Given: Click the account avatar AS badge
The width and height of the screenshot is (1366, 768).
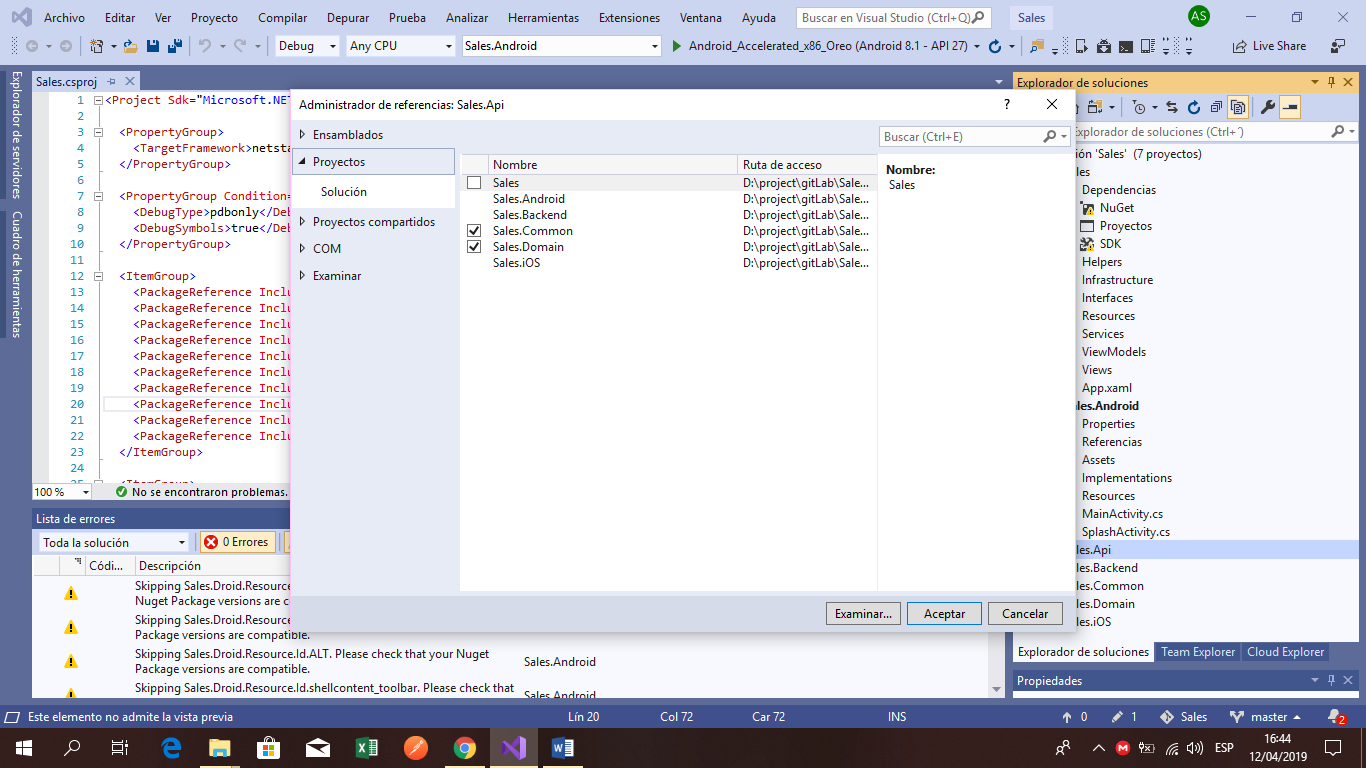Looking at the screenshot, I should click(x=1198, y=17).
